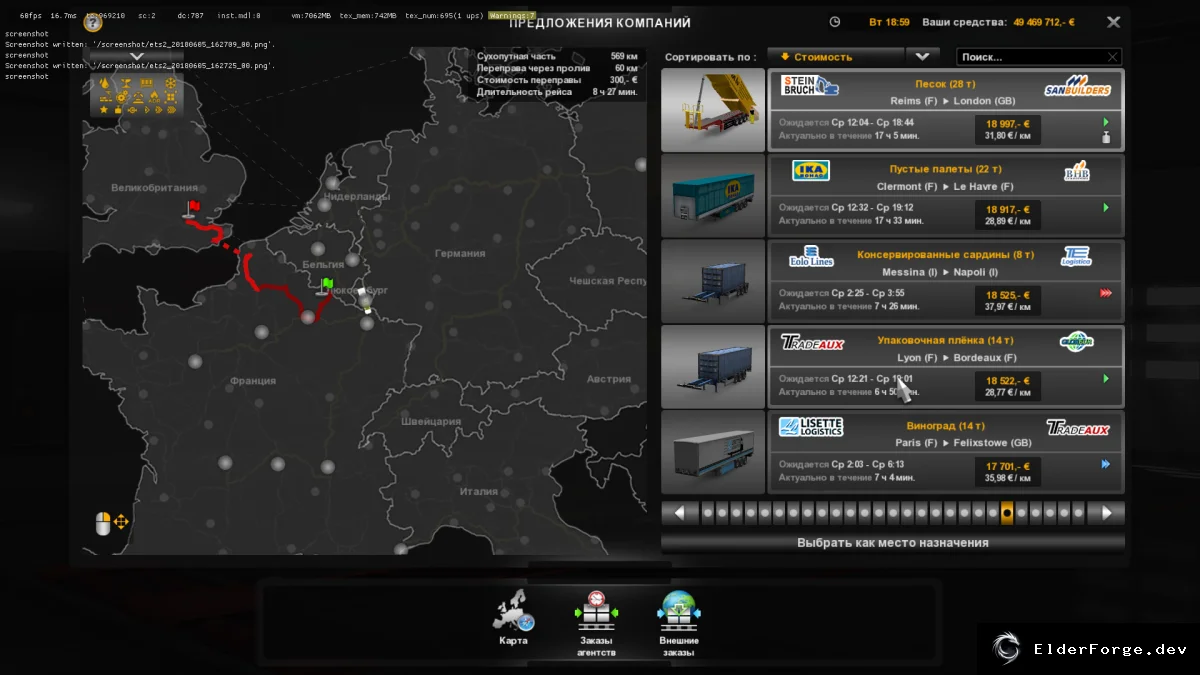This screenshot has width=1200, height=675.
Task: Click Выбрать как место назначения button
Action: pyautogui.click(x=893, y=543)
